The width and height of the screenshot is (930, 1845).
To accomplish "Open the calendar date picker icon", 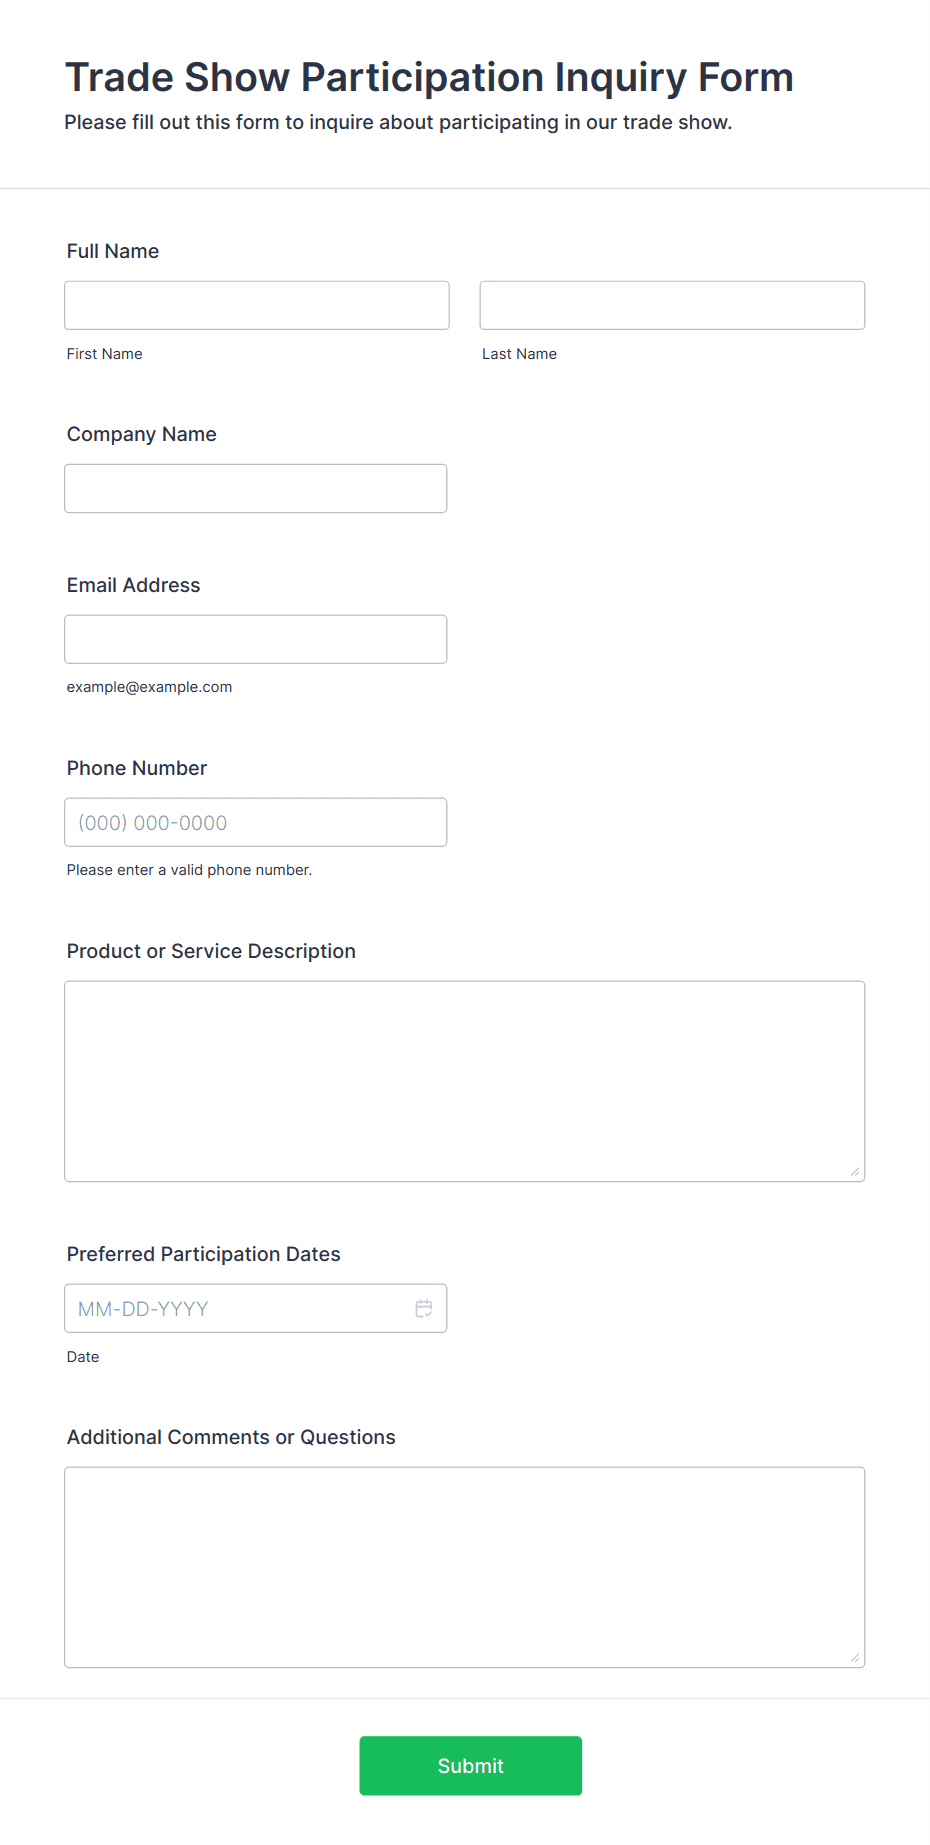I will point(424,1308).
